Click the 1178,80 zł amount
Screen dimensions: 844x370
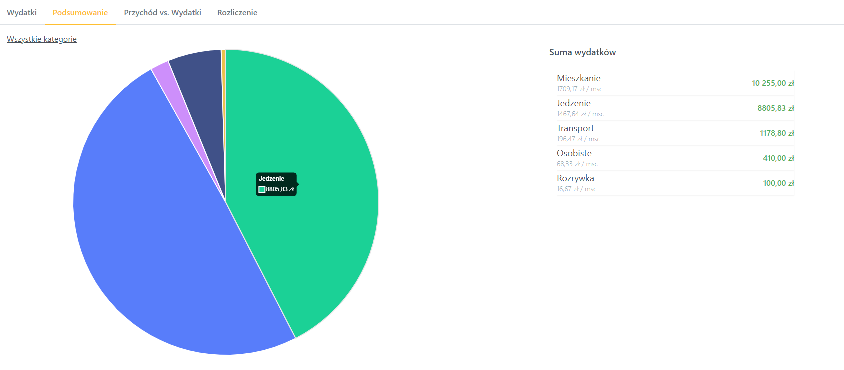point(776,133)
